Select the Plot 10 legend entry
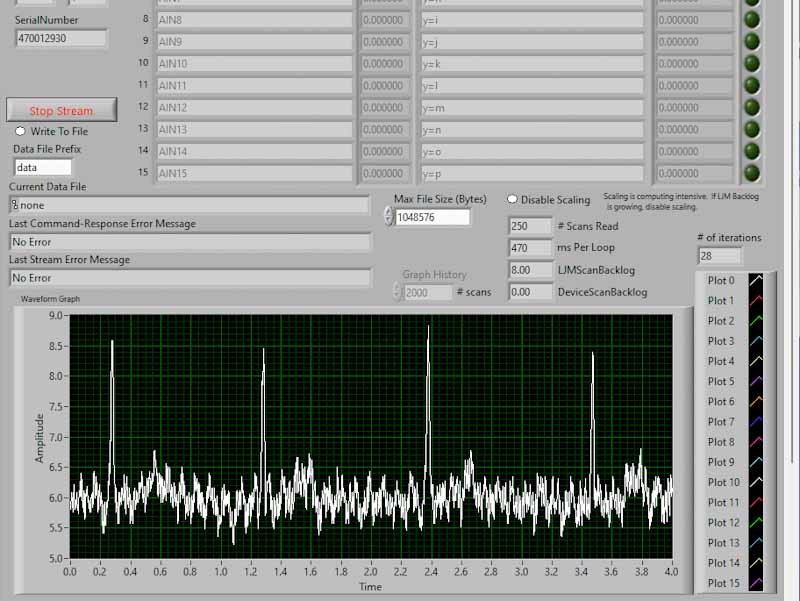 click(724, 482)
